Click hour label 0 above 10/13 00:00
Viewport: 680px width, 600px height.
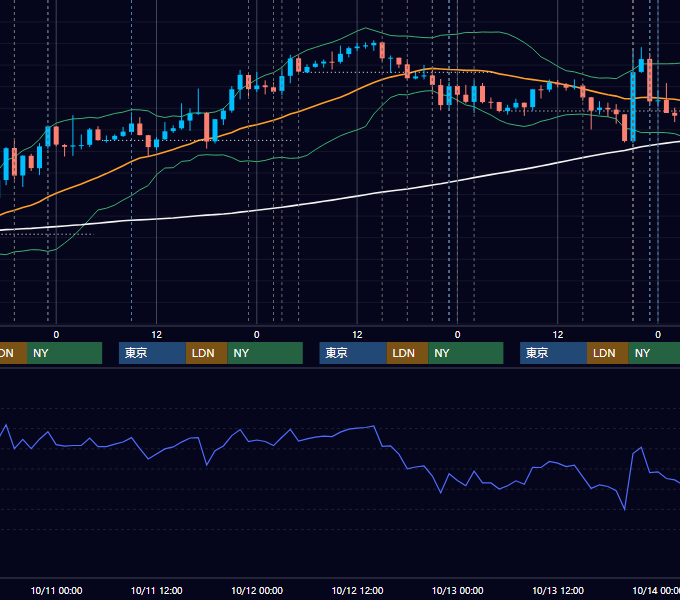coord(457,335)
